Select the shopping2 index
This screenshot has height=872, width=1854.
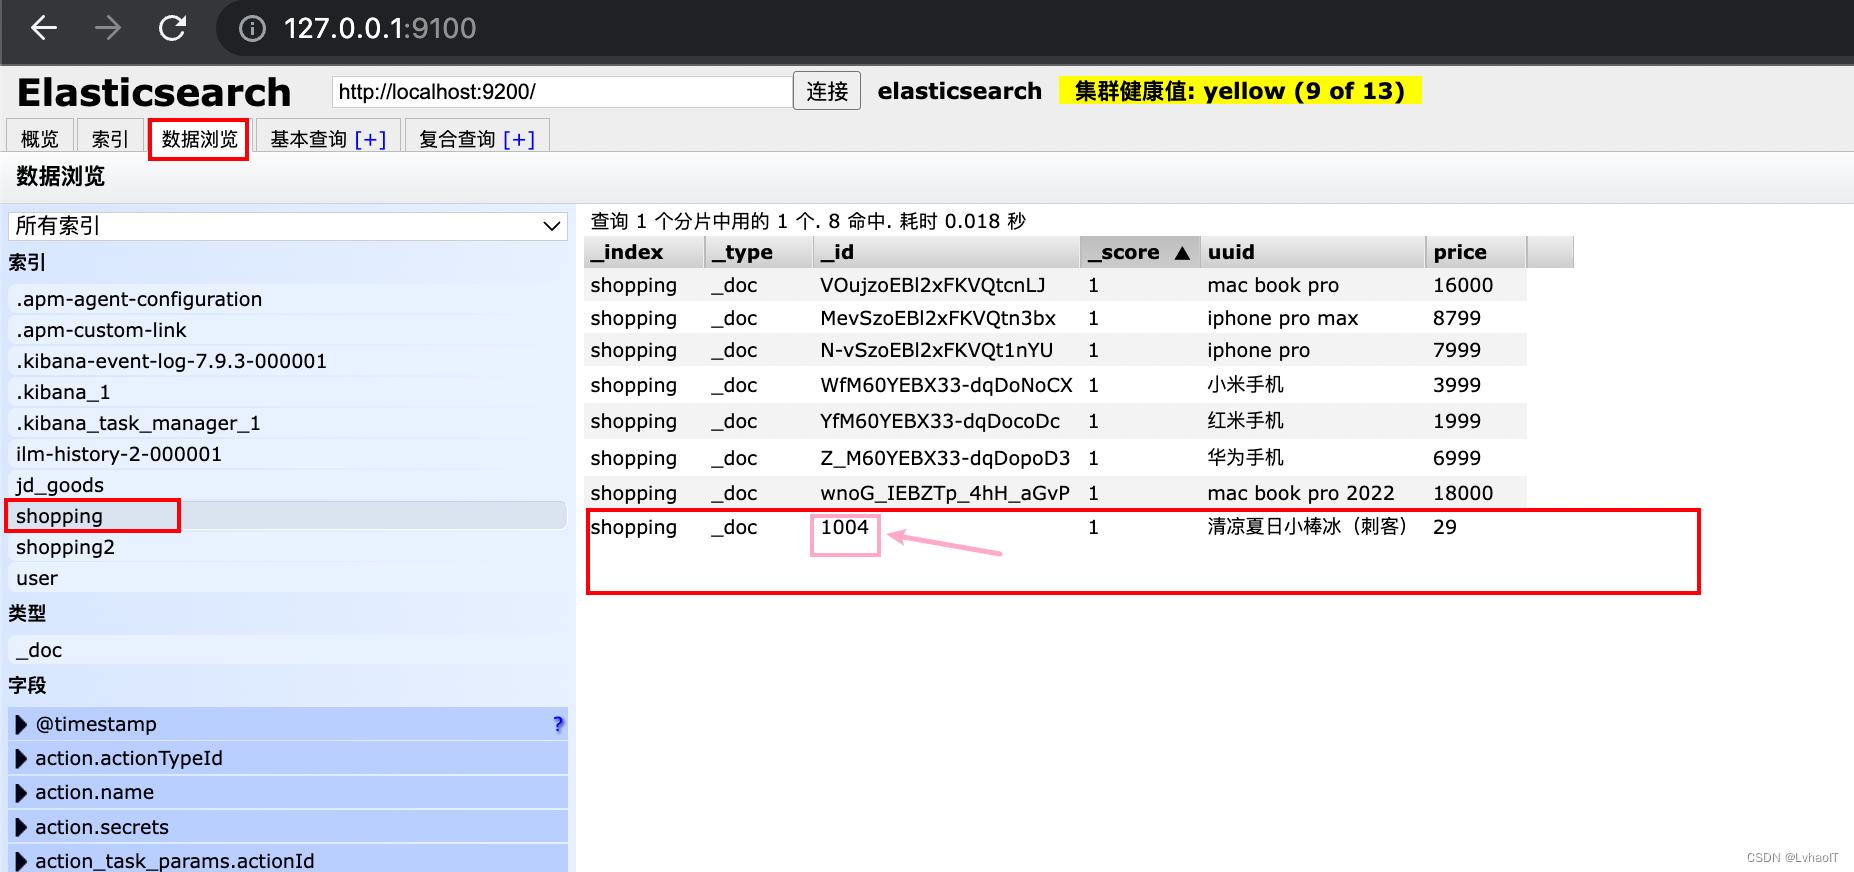click(x=288, y=547)
